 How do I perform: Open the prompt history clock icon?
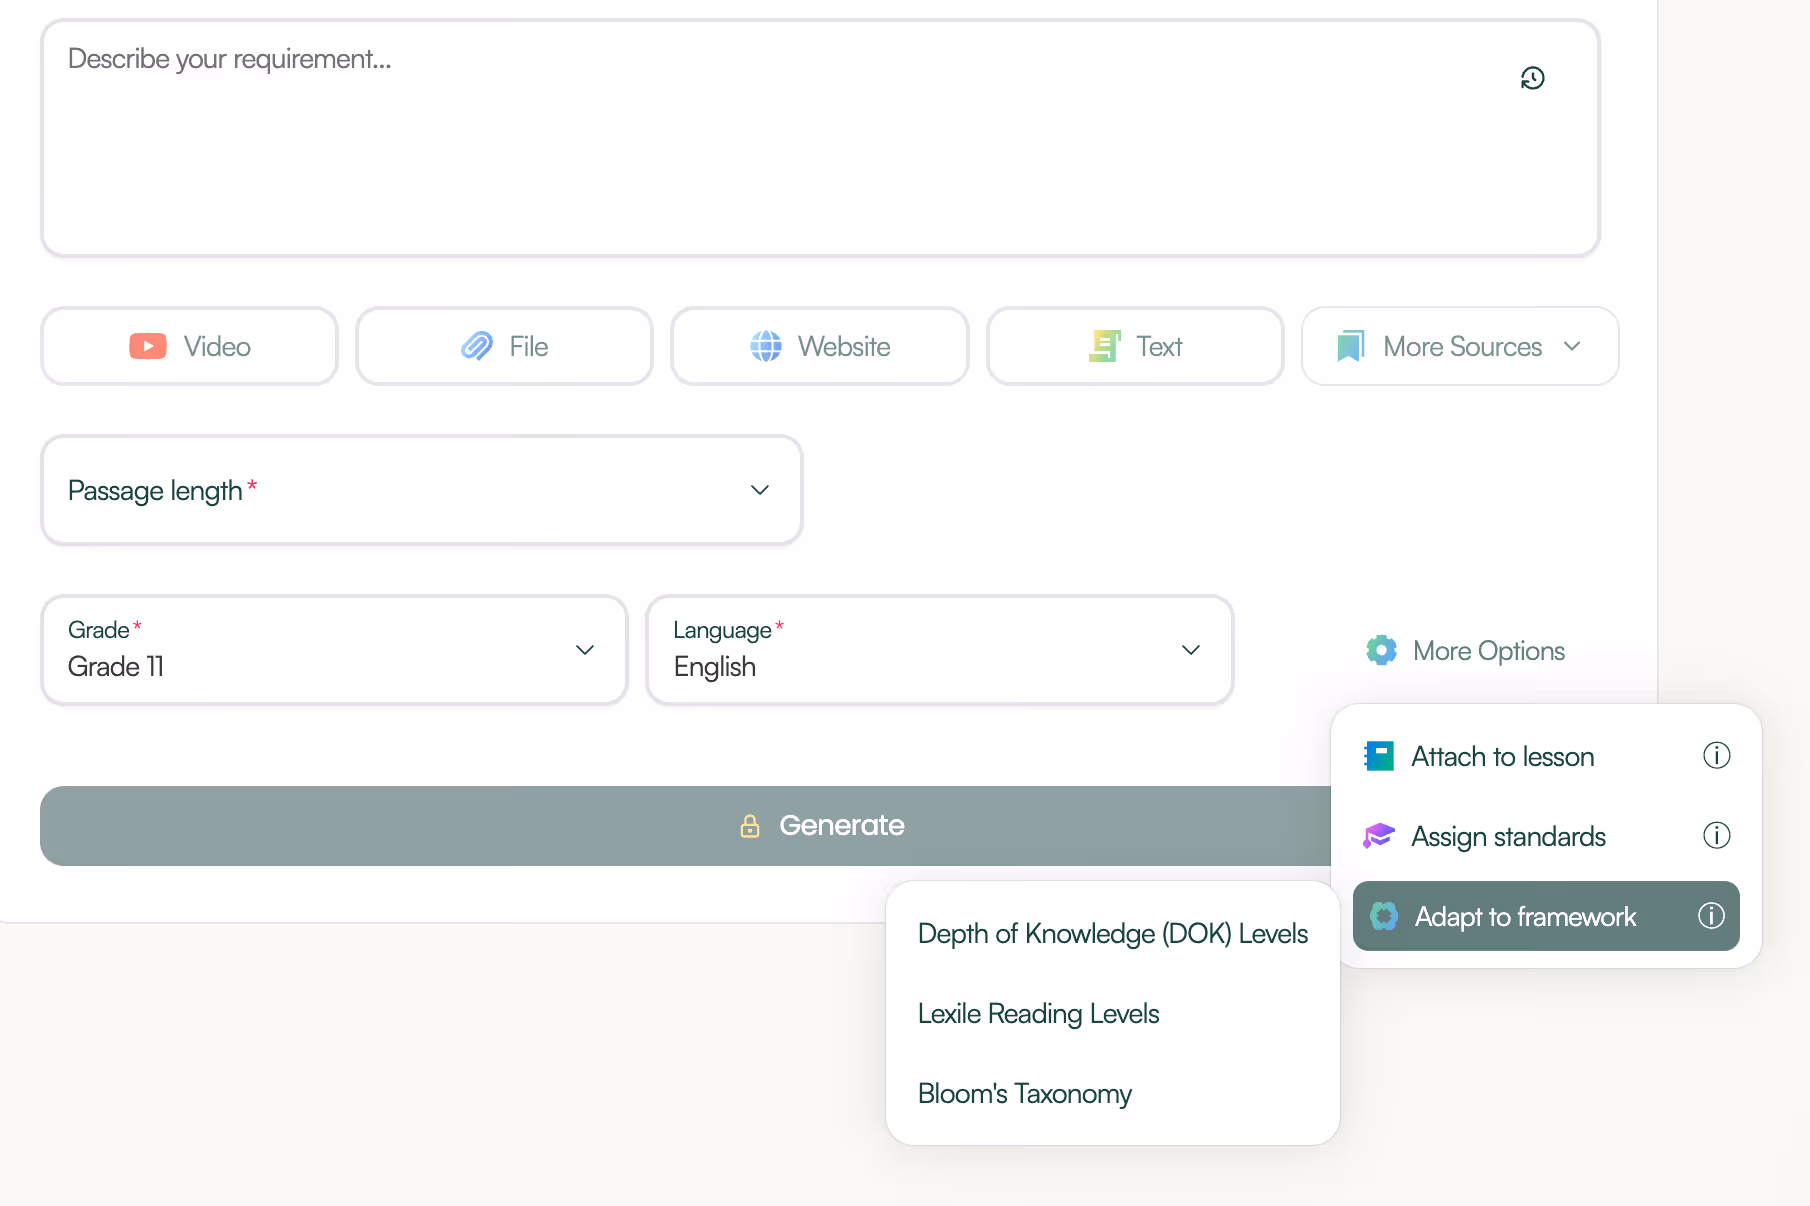click(1532, 78)
